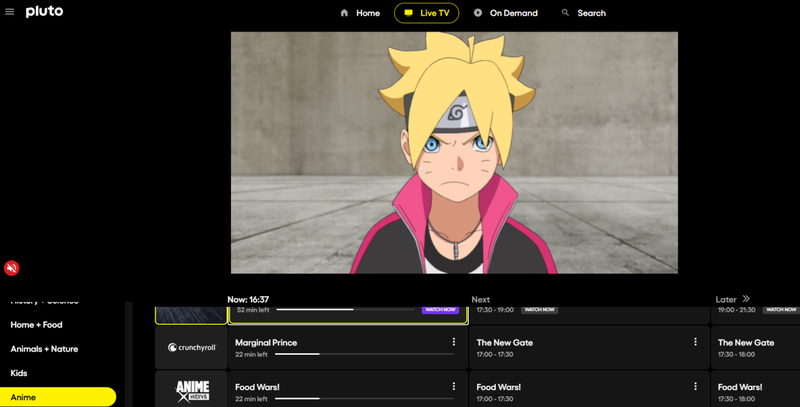Click the Home house icon
Viewport: 800px width, 407px height.
[x=344, y=13]
